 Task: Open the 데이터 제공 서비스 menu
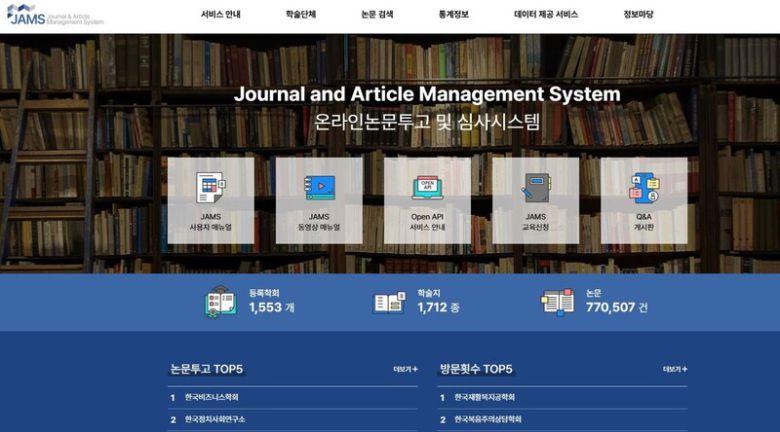546,15
